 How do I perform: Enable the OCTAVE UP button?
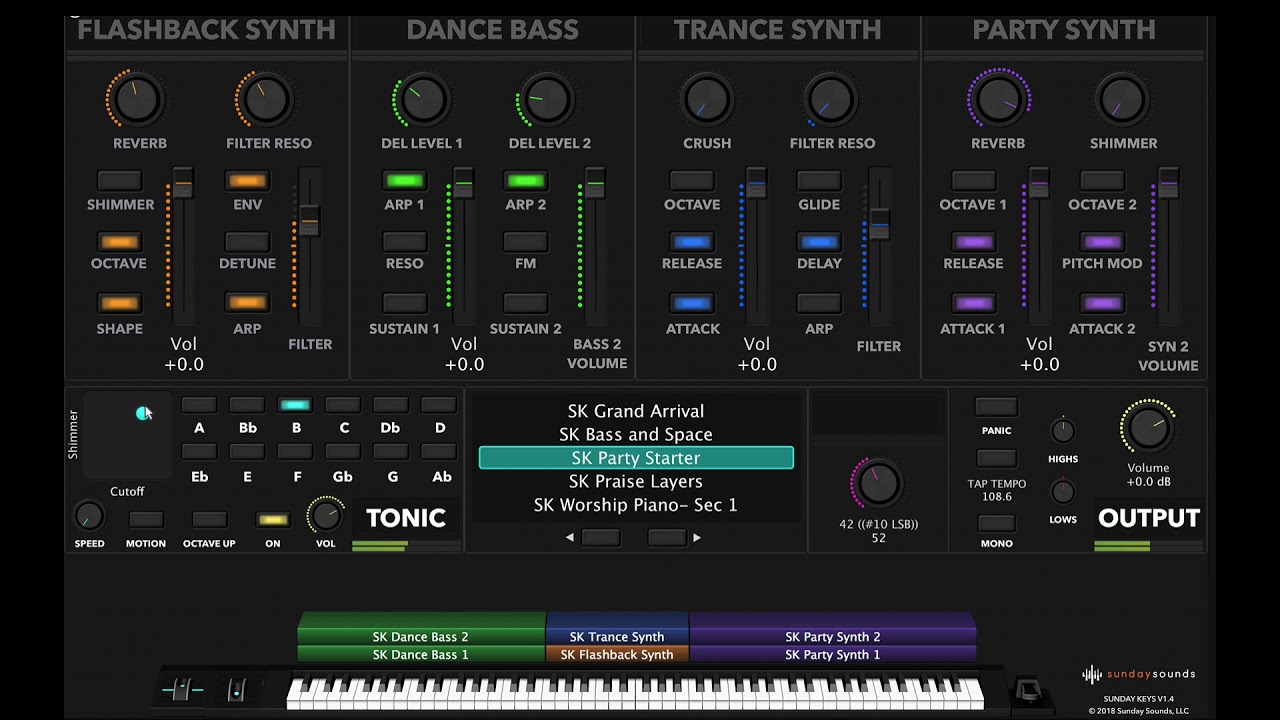pos(209,520)
